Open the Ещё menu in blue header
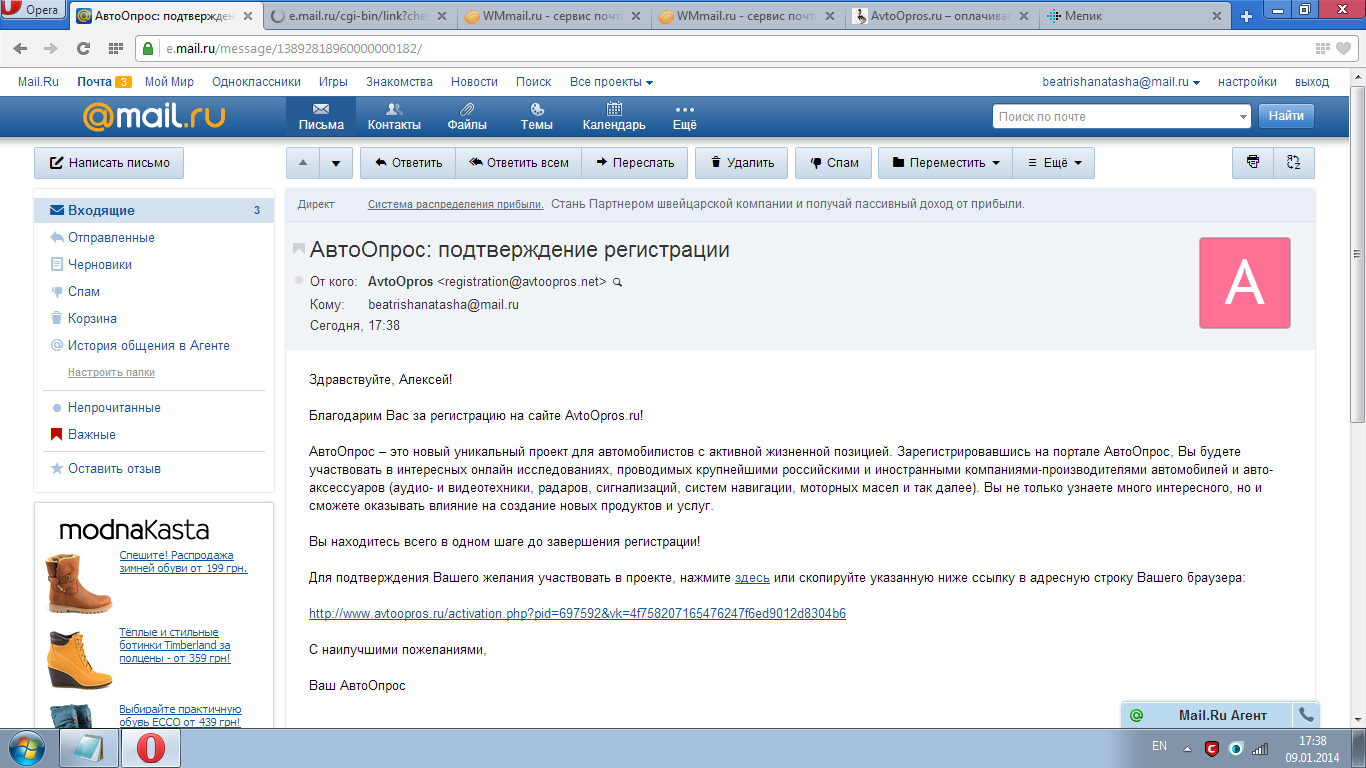The height and width of the screenshot is (768, 1366). click(685, 116)
